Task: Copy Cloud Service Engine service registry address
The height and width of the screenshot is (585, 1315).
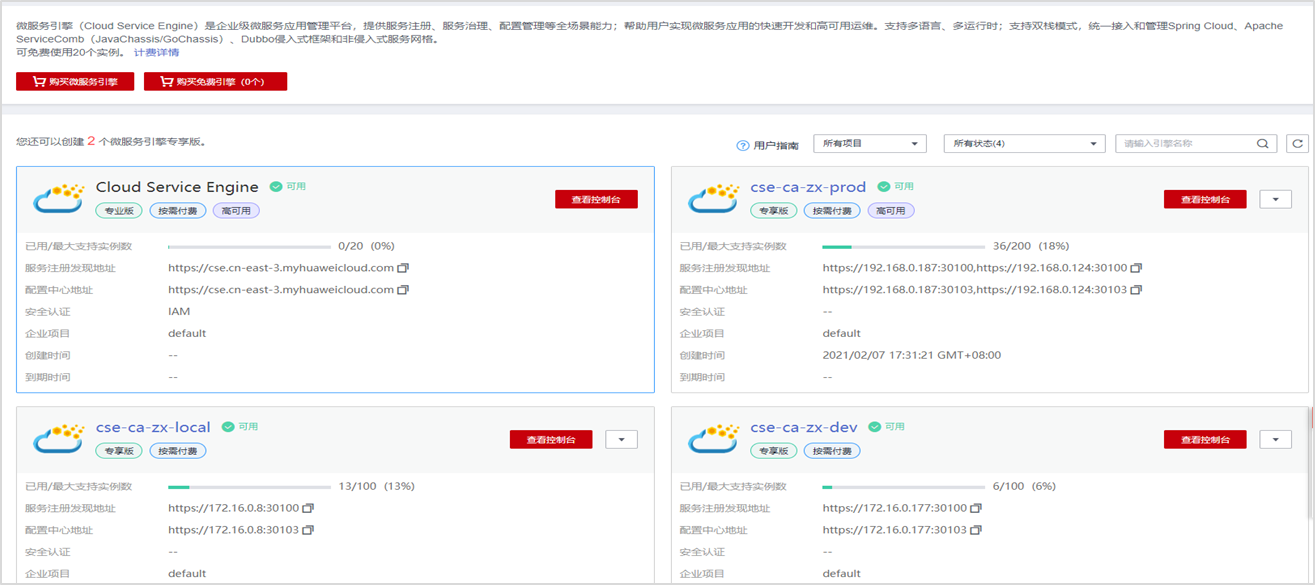Action: click(x=403, y=268)
